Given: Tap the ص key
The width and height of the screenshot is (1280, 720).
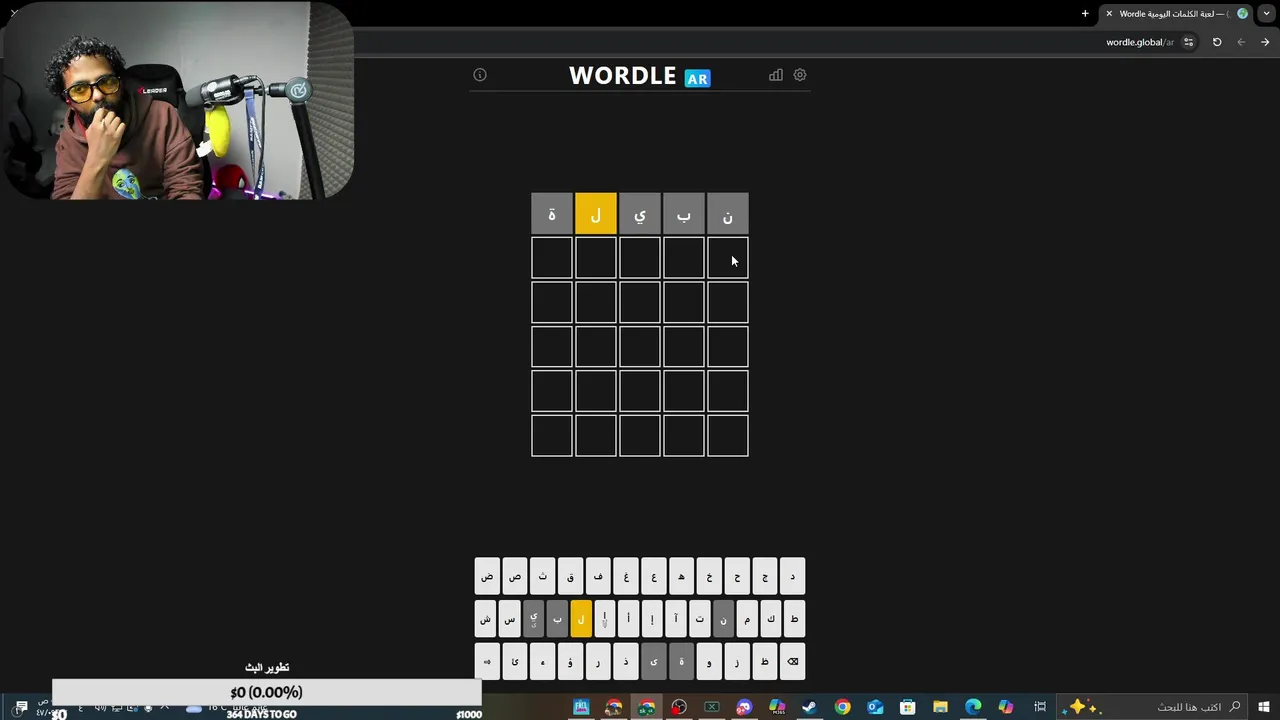Looking at the screenshot, I should 515,577.
